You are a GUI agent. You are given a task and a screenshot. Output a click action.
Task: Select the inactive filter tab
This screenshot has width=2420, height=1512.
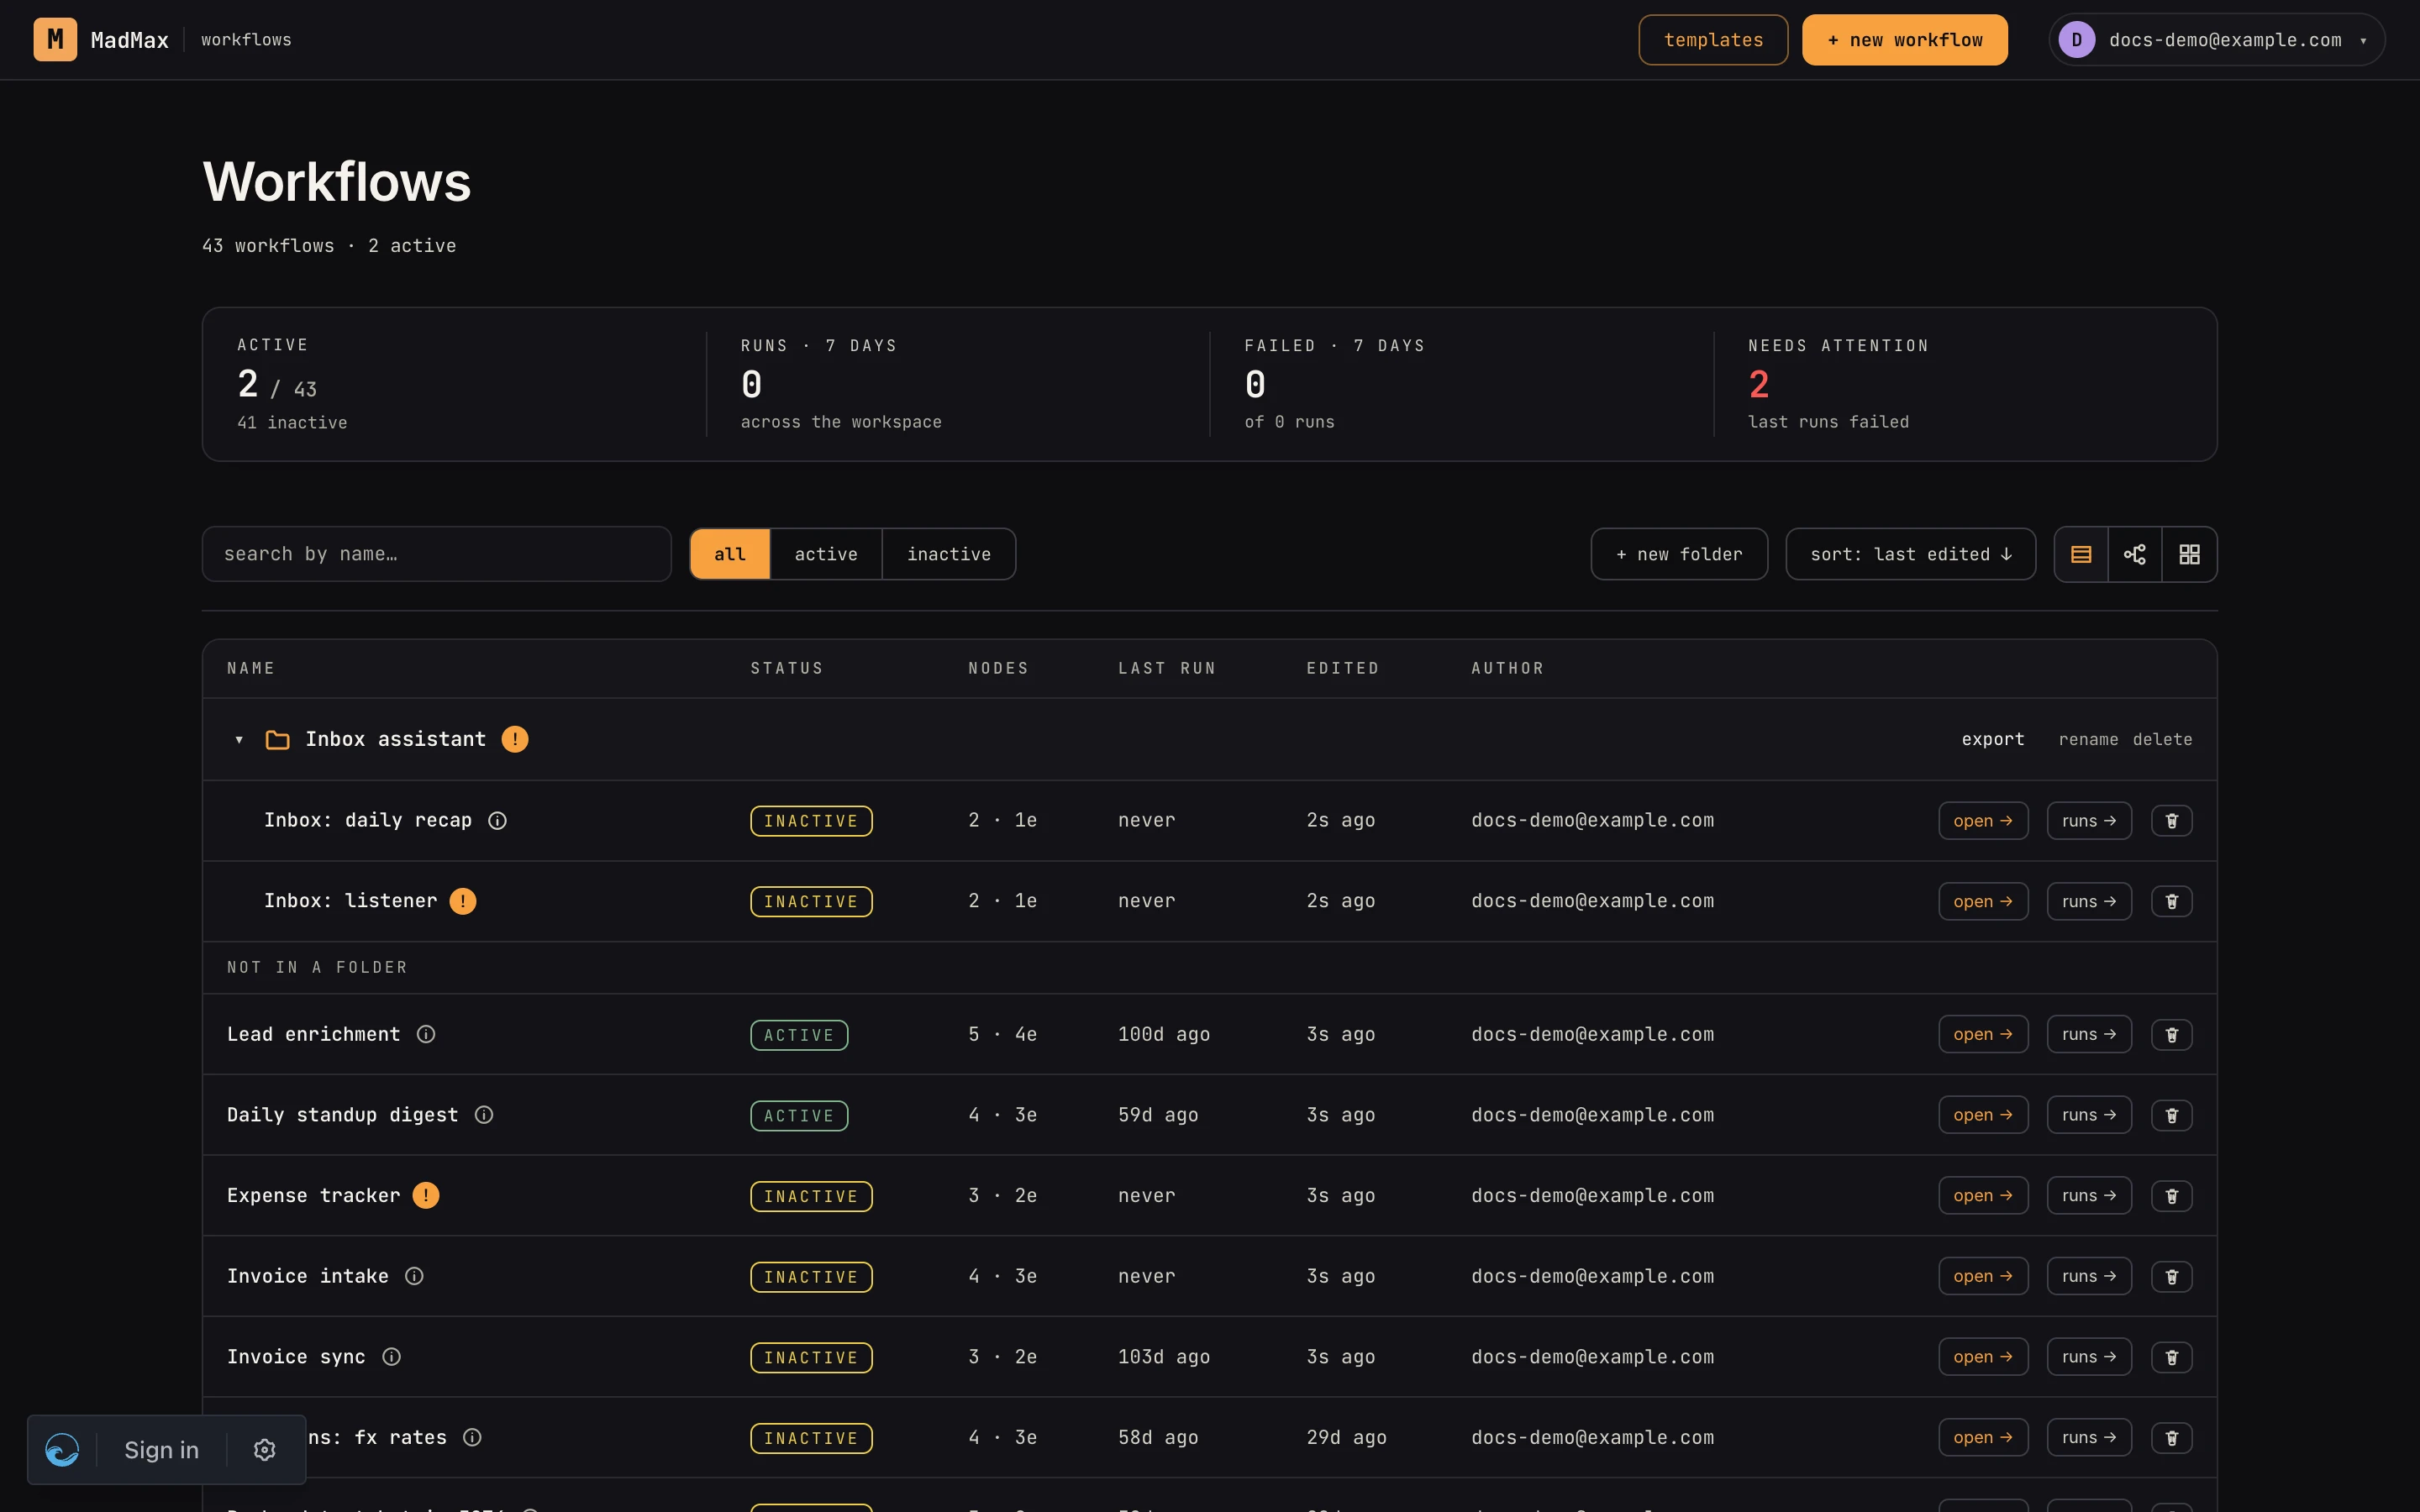(949, 554)
